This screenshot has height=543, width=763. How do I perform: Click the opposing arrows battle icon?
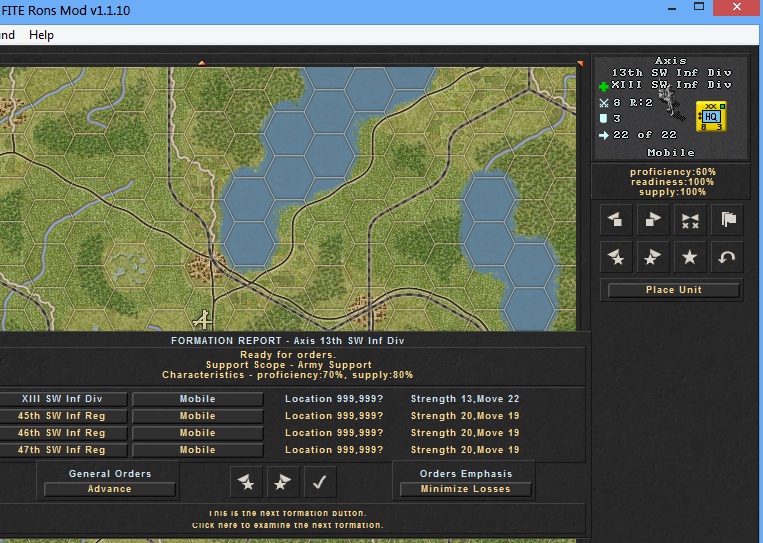[690, 219]
